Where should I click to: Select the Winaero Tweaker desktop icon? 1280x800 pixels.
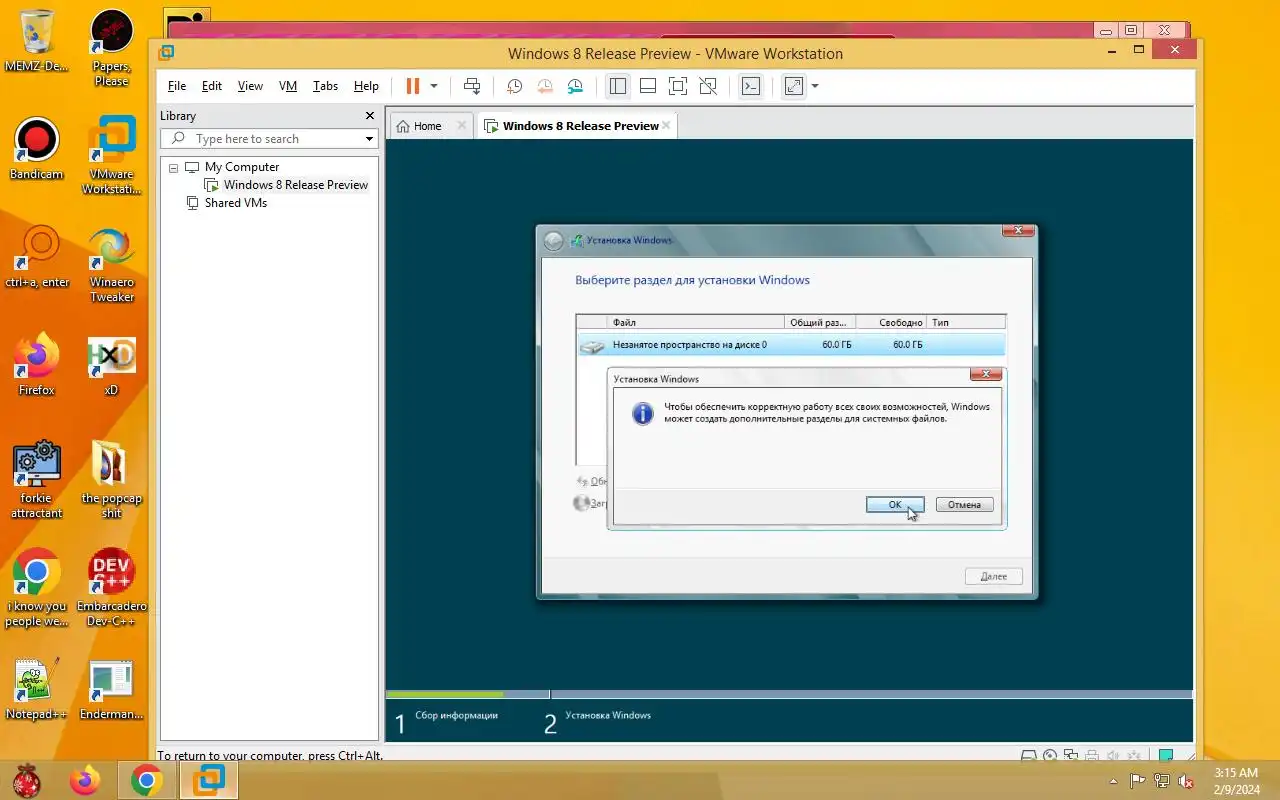click(112, 264)
